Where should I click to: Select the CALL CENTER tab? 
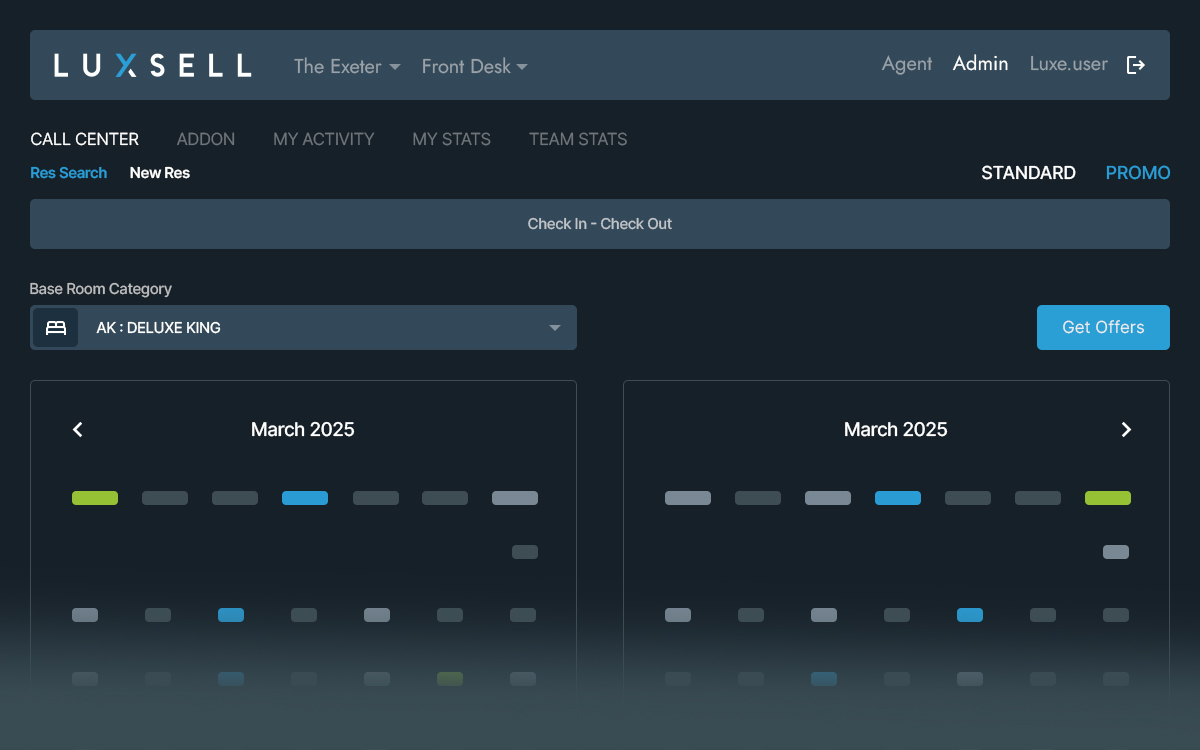click(x=85, y=139)
